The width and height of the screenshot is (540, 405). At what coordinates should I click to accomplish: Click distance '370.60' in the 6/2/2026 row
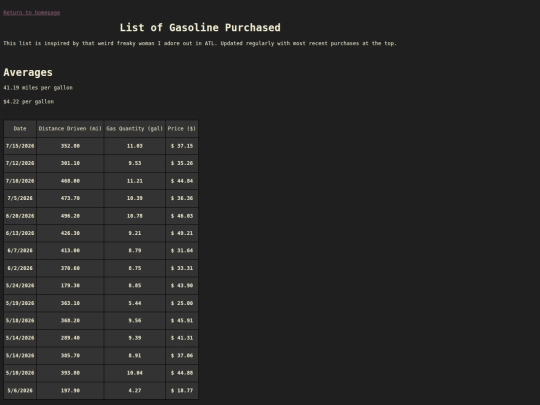[x=70, y=268]
